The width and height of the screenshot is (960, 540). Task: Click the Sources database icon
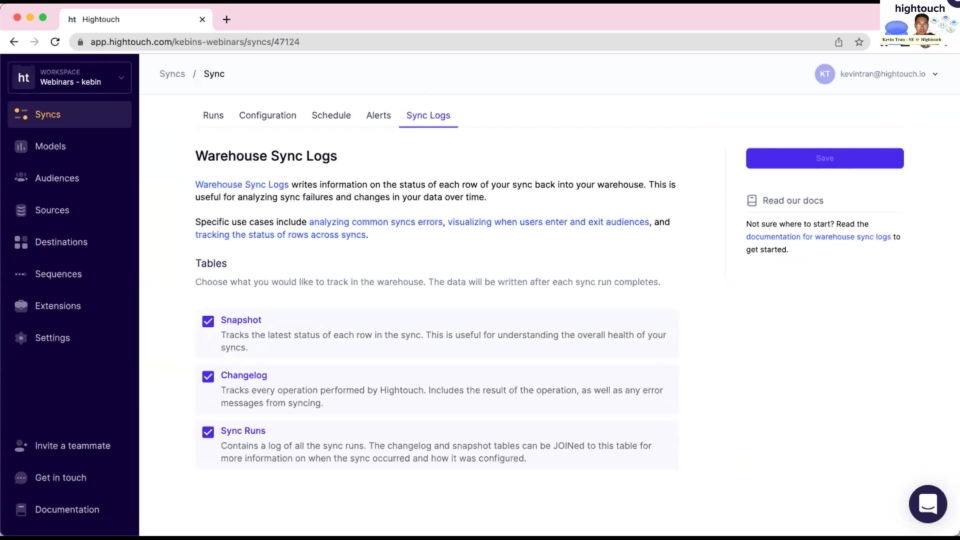(21, 210)
